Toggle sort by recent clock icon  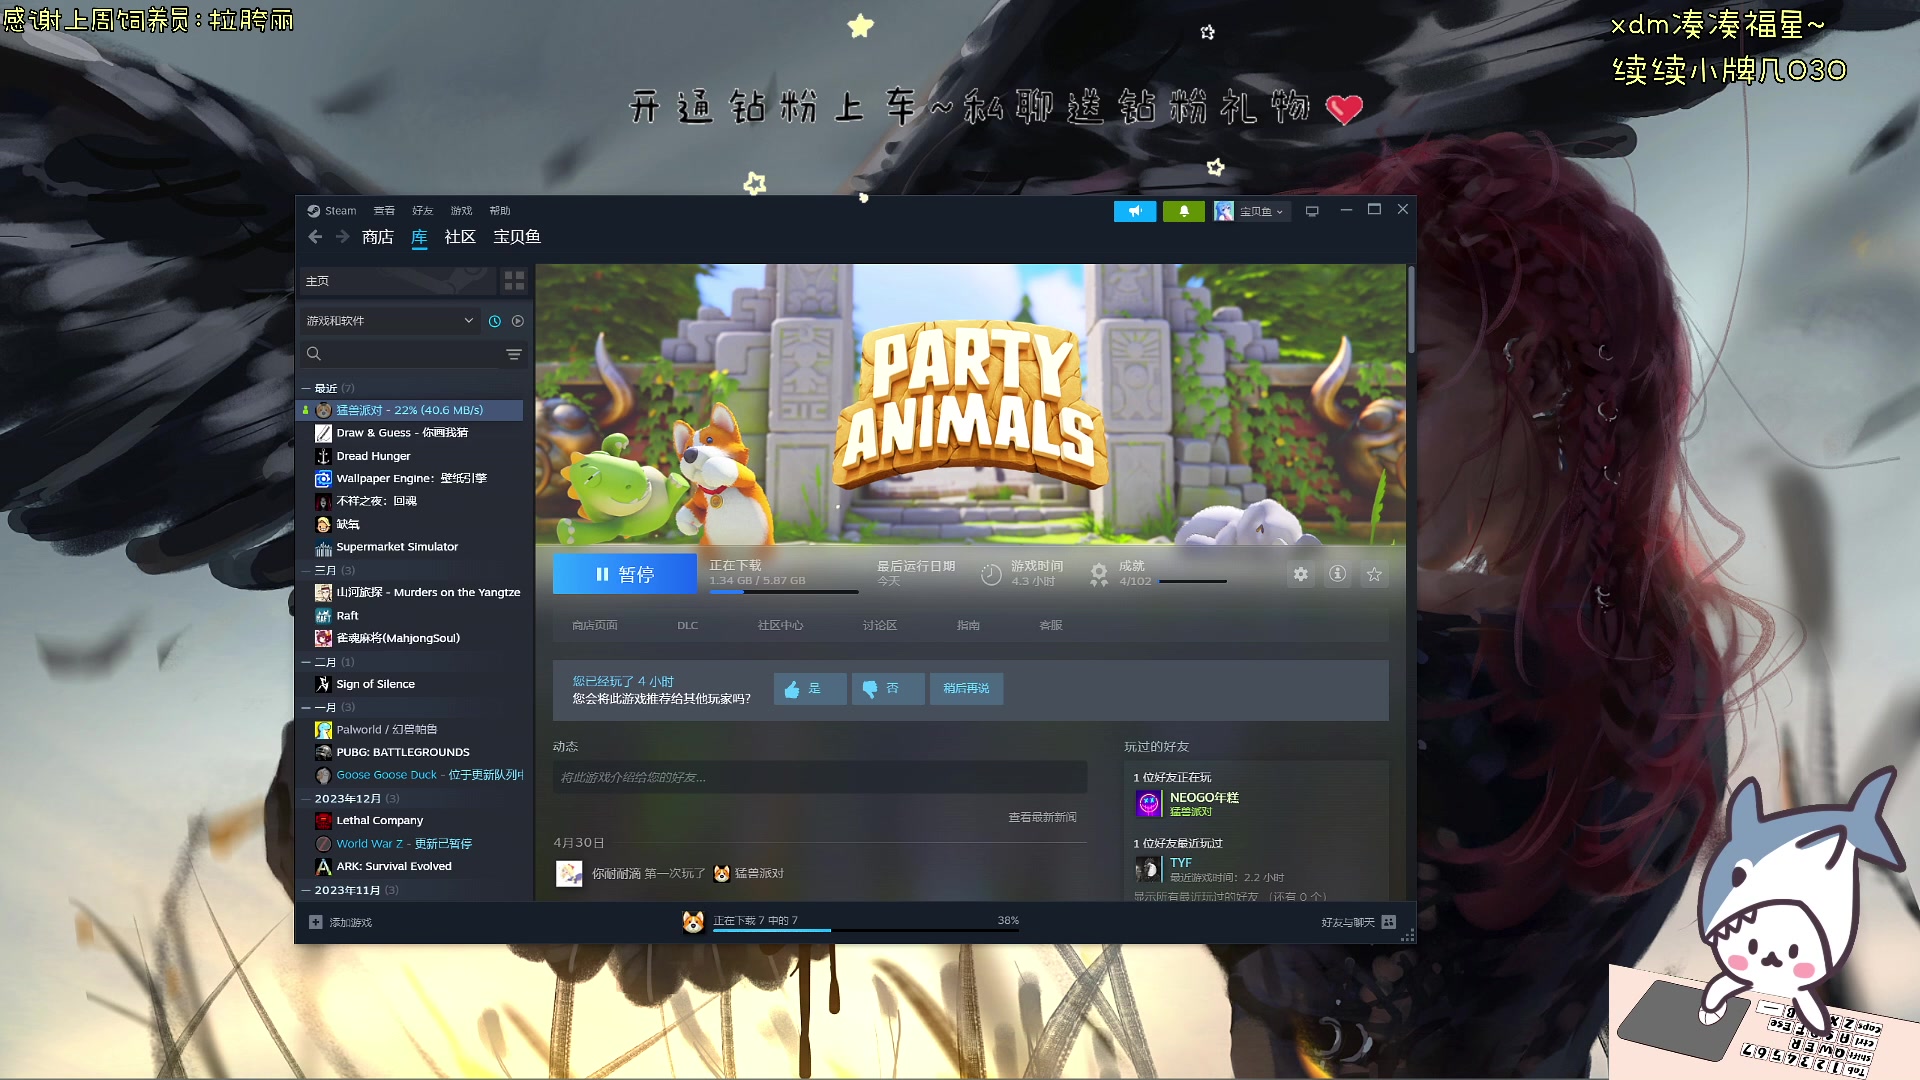pyautogui.click(x=494, y=321)
